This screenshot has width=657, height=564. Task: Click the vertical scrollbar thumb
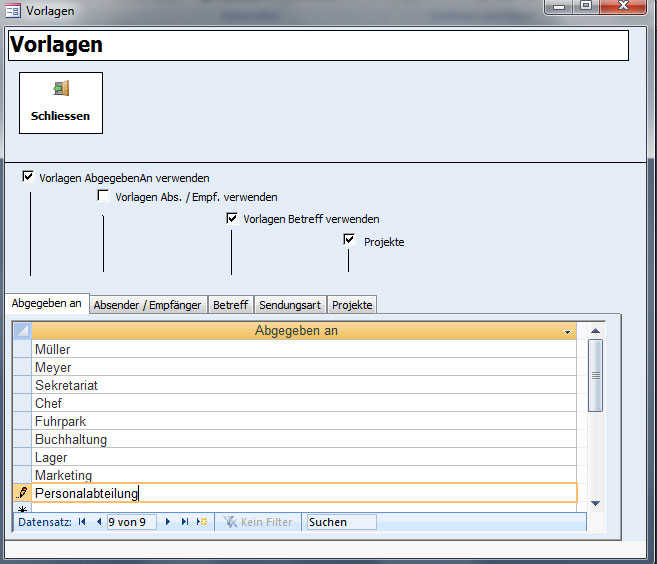click(595, 375)
